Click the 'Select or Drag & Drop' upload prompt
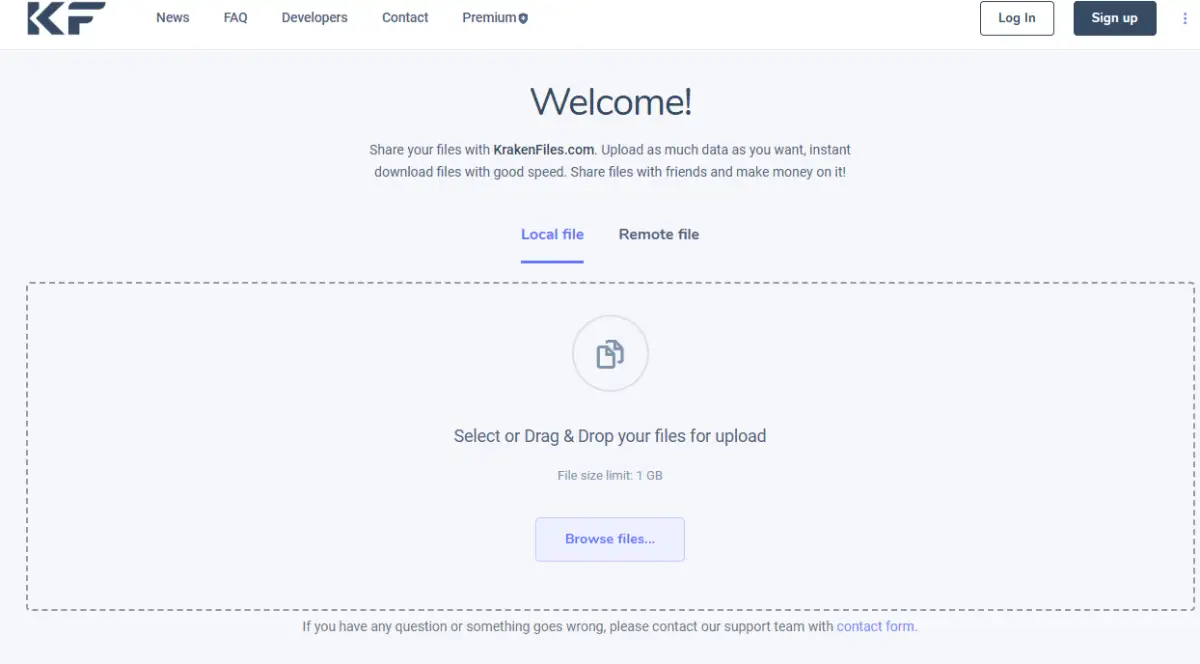Screen dimensions: 1200x664 (610, 436)
